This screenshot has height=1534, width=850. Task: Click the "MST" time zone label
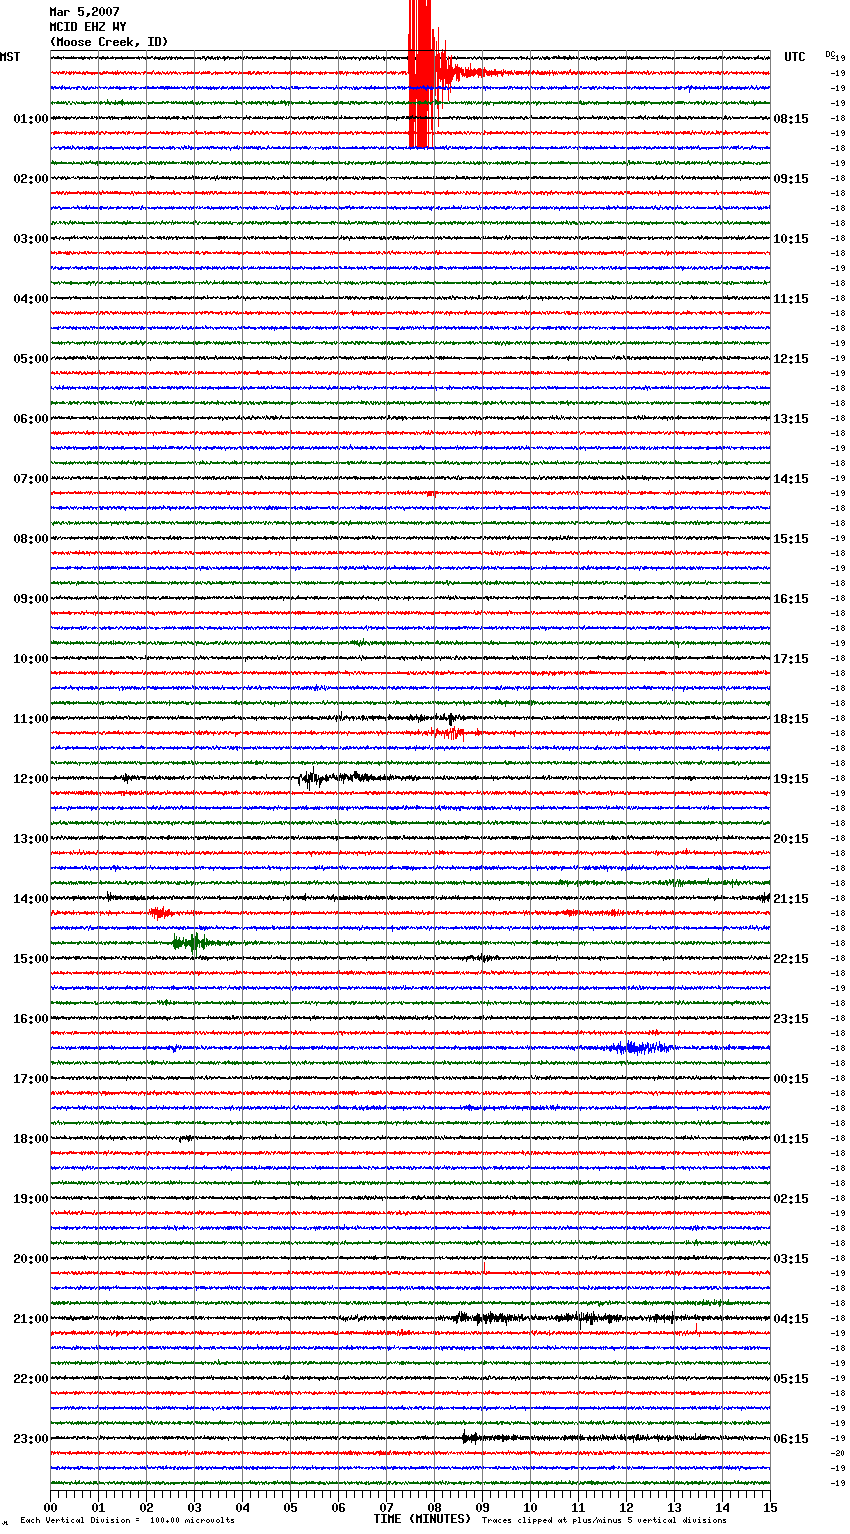pyautogui.click(x=10, y=57)
